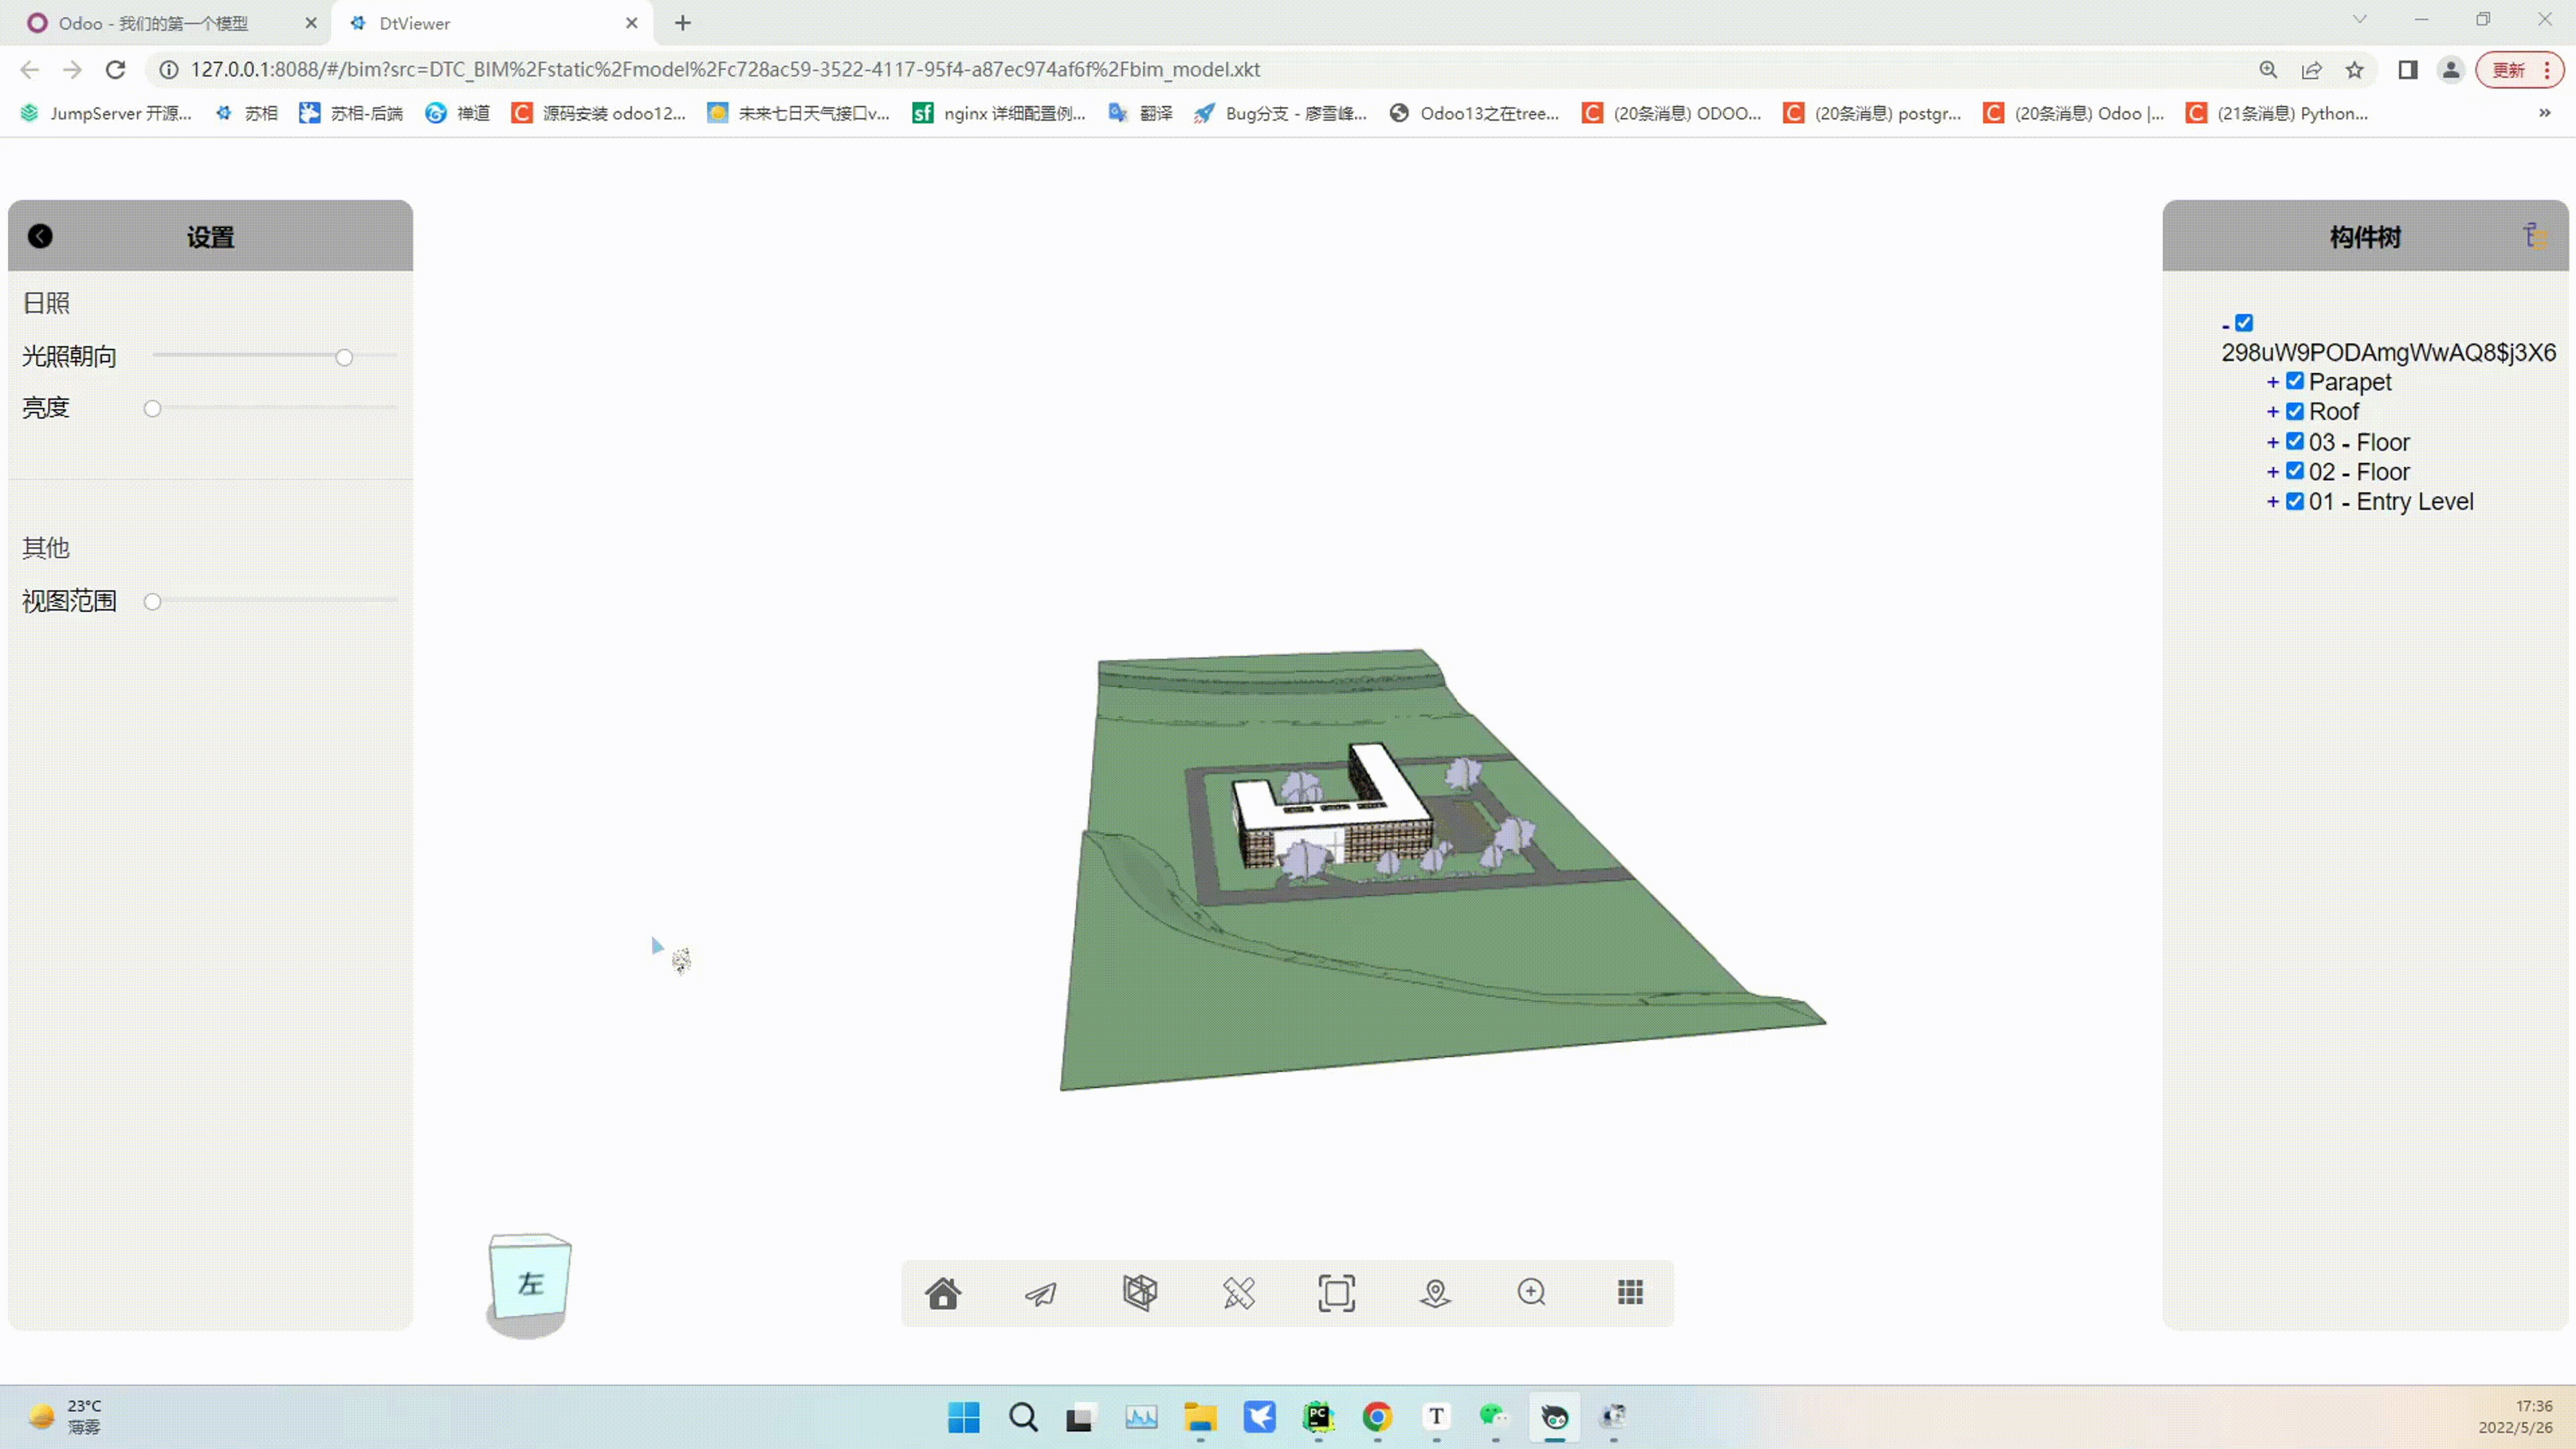Activate the paper plane fly mode icon
This screenshot has height=1449, width=2576.
pyautogui.click(x=1040, y=1293)
